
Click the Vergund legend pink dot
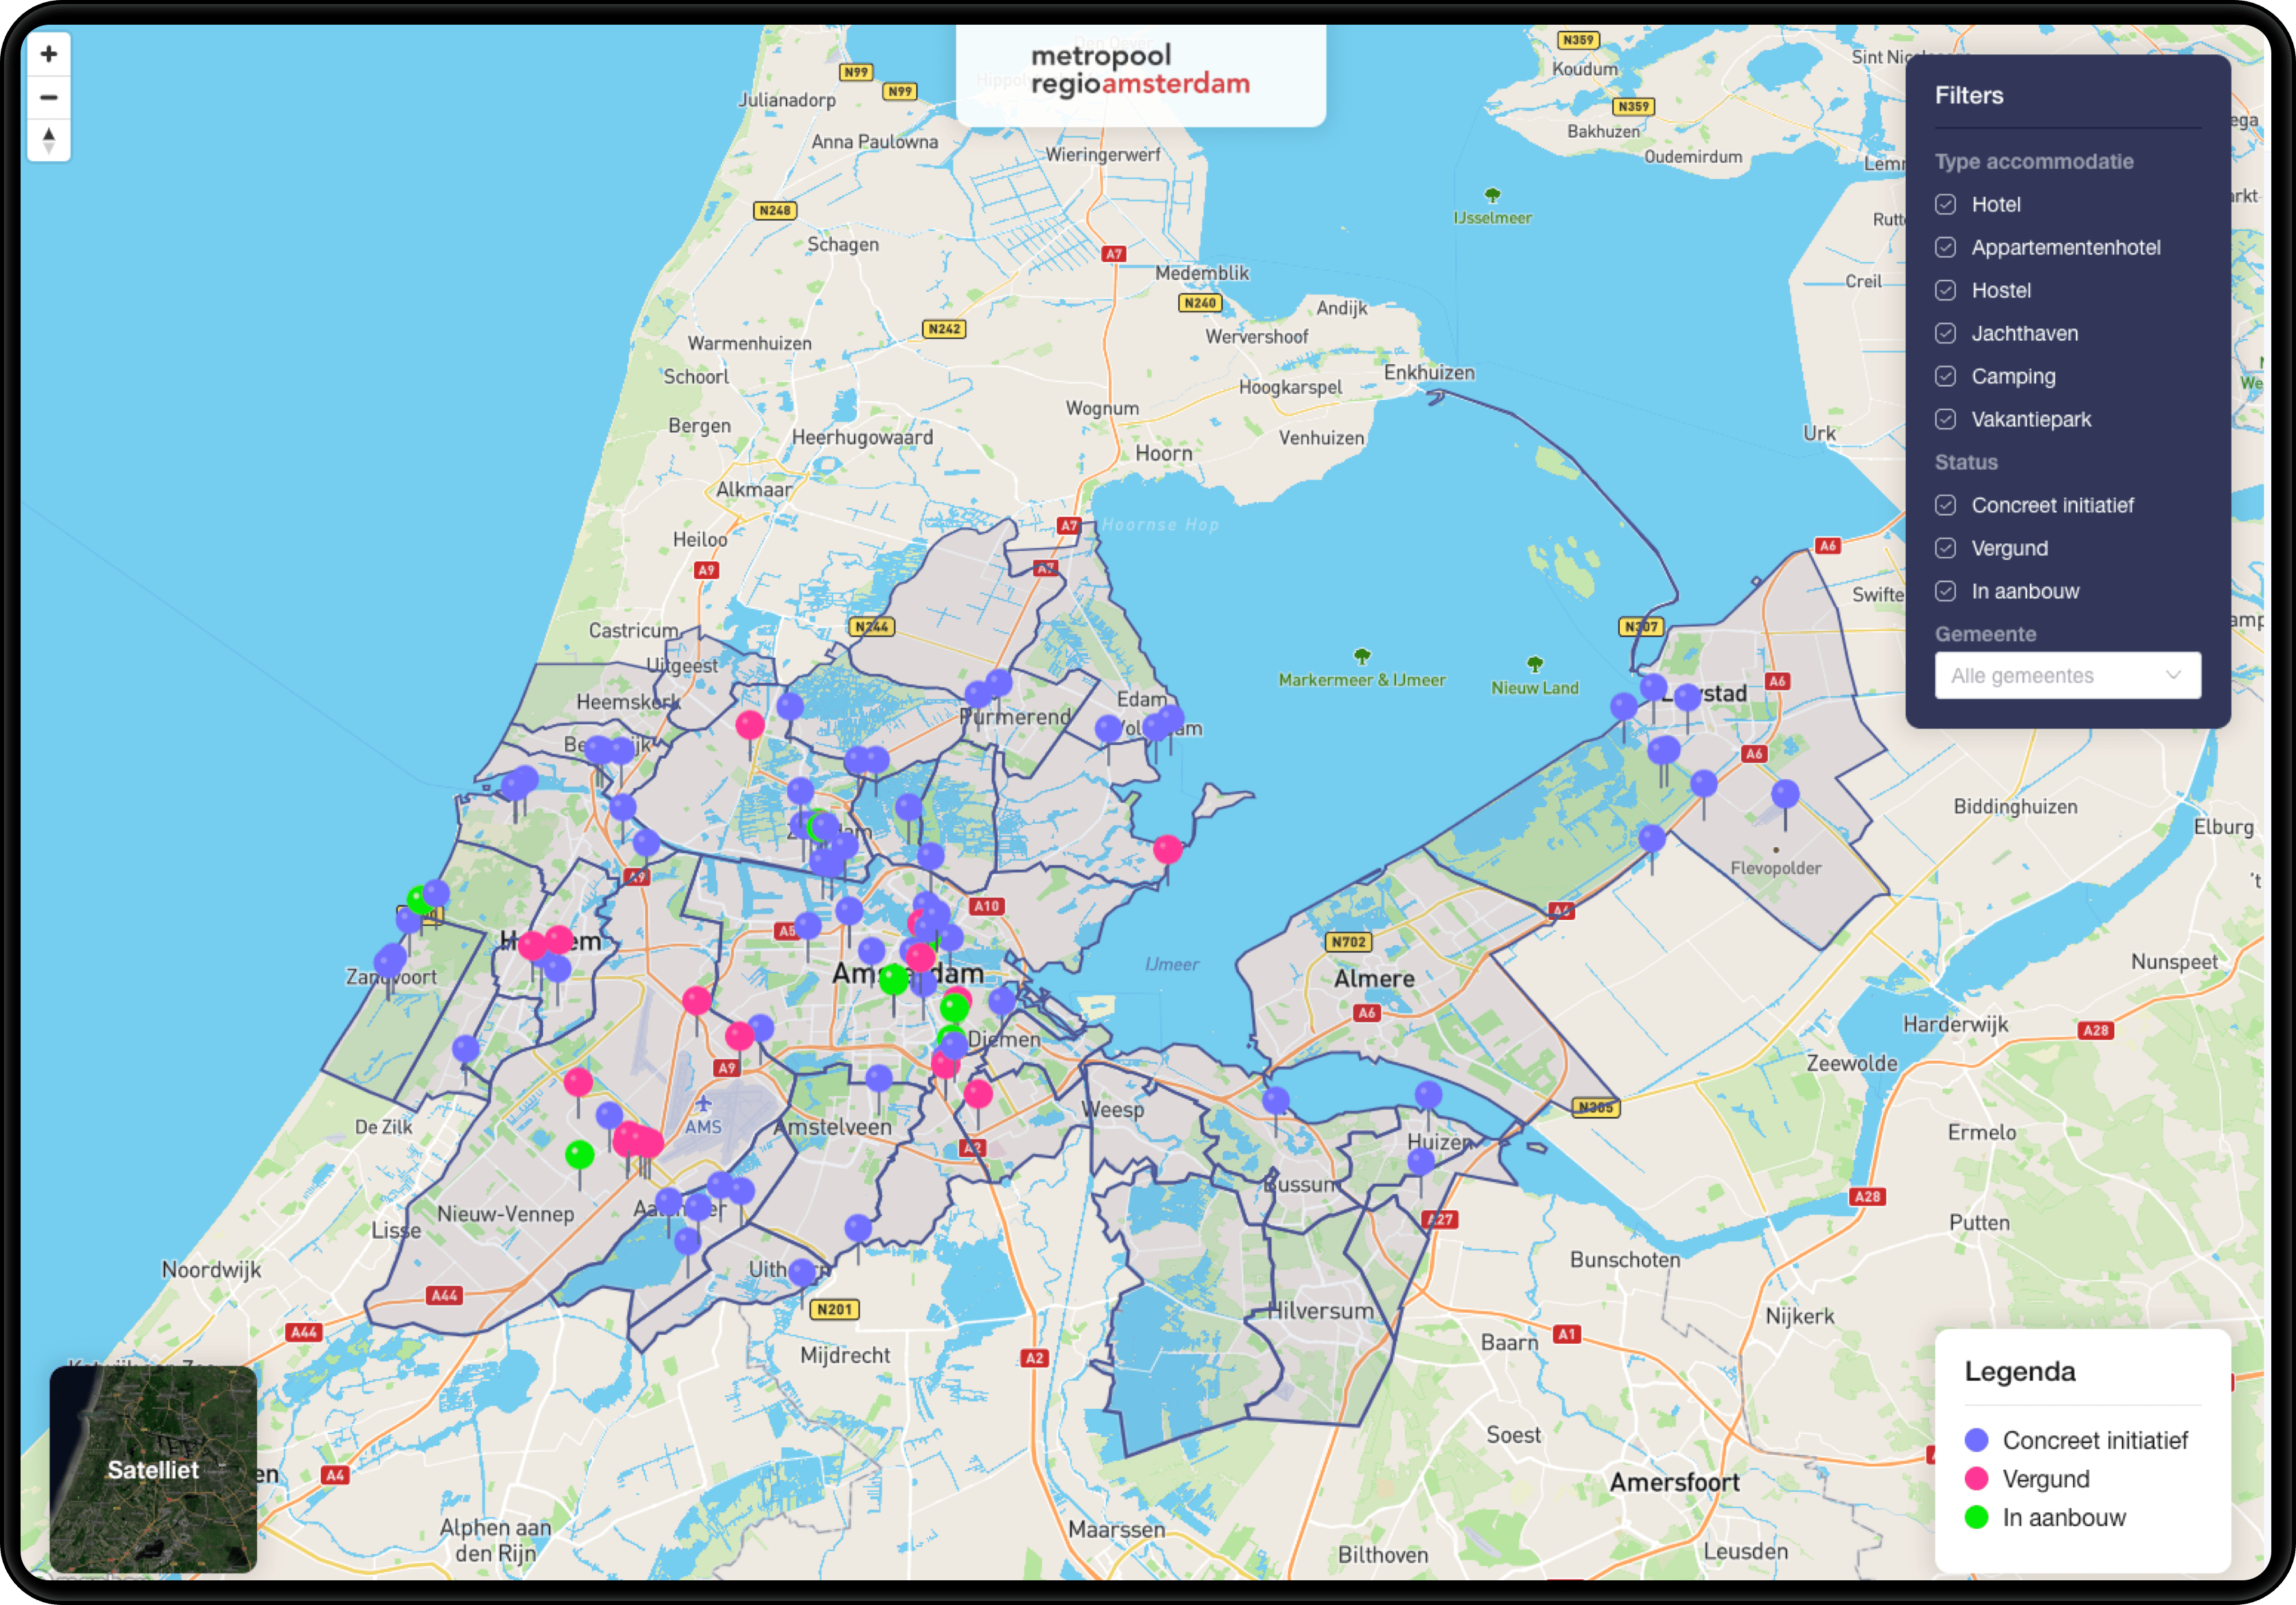pos(1976,1479)
